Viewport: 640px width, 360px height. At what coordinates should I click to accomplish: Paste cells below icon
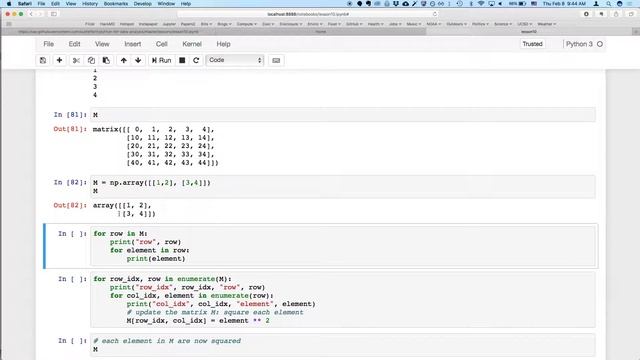pos(106,60)
